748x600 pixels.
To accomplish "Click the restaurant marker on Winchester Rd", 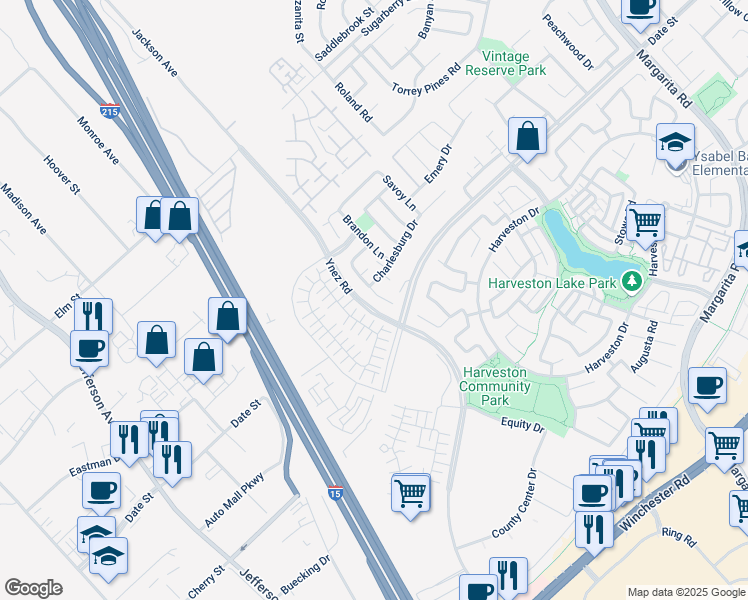I will coord(594,532).
